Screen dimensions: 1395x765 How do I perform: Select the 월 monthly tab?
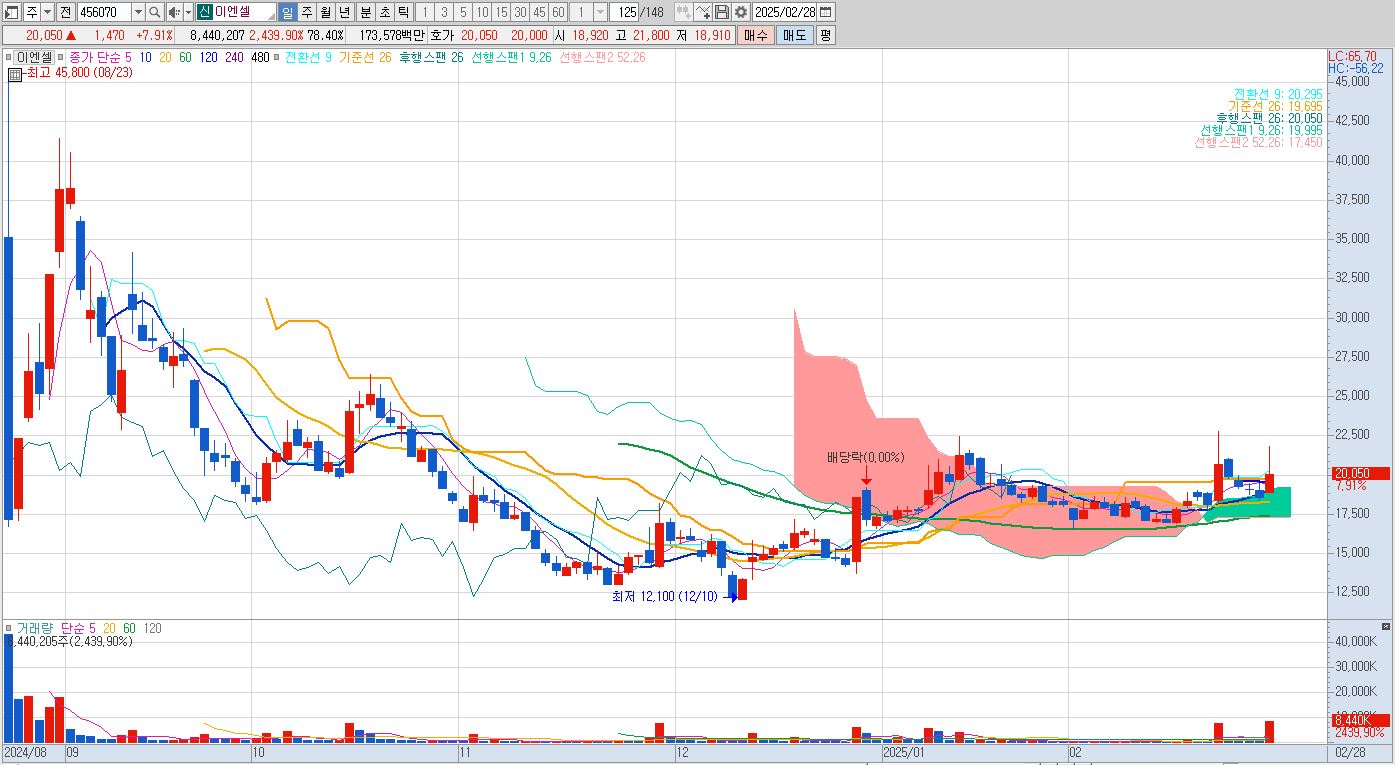(325, 12)
